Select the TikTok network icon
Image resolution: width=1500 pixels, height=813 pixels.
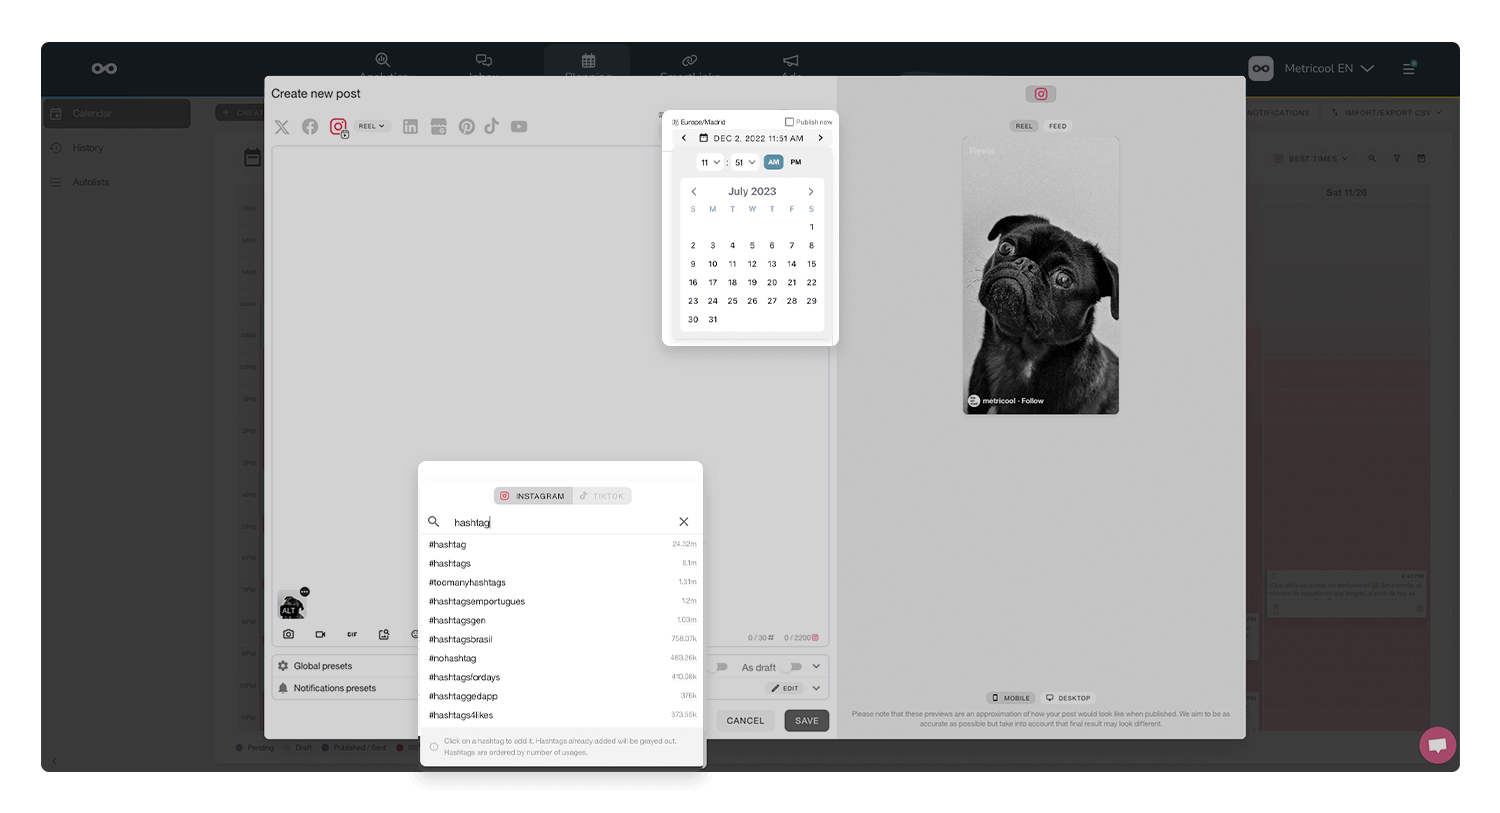pos(491,126)
